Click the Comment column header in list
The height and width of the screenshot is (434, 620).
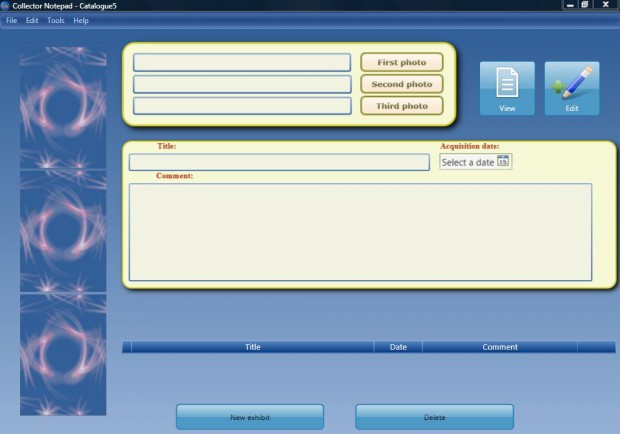[x=500, y=347]
